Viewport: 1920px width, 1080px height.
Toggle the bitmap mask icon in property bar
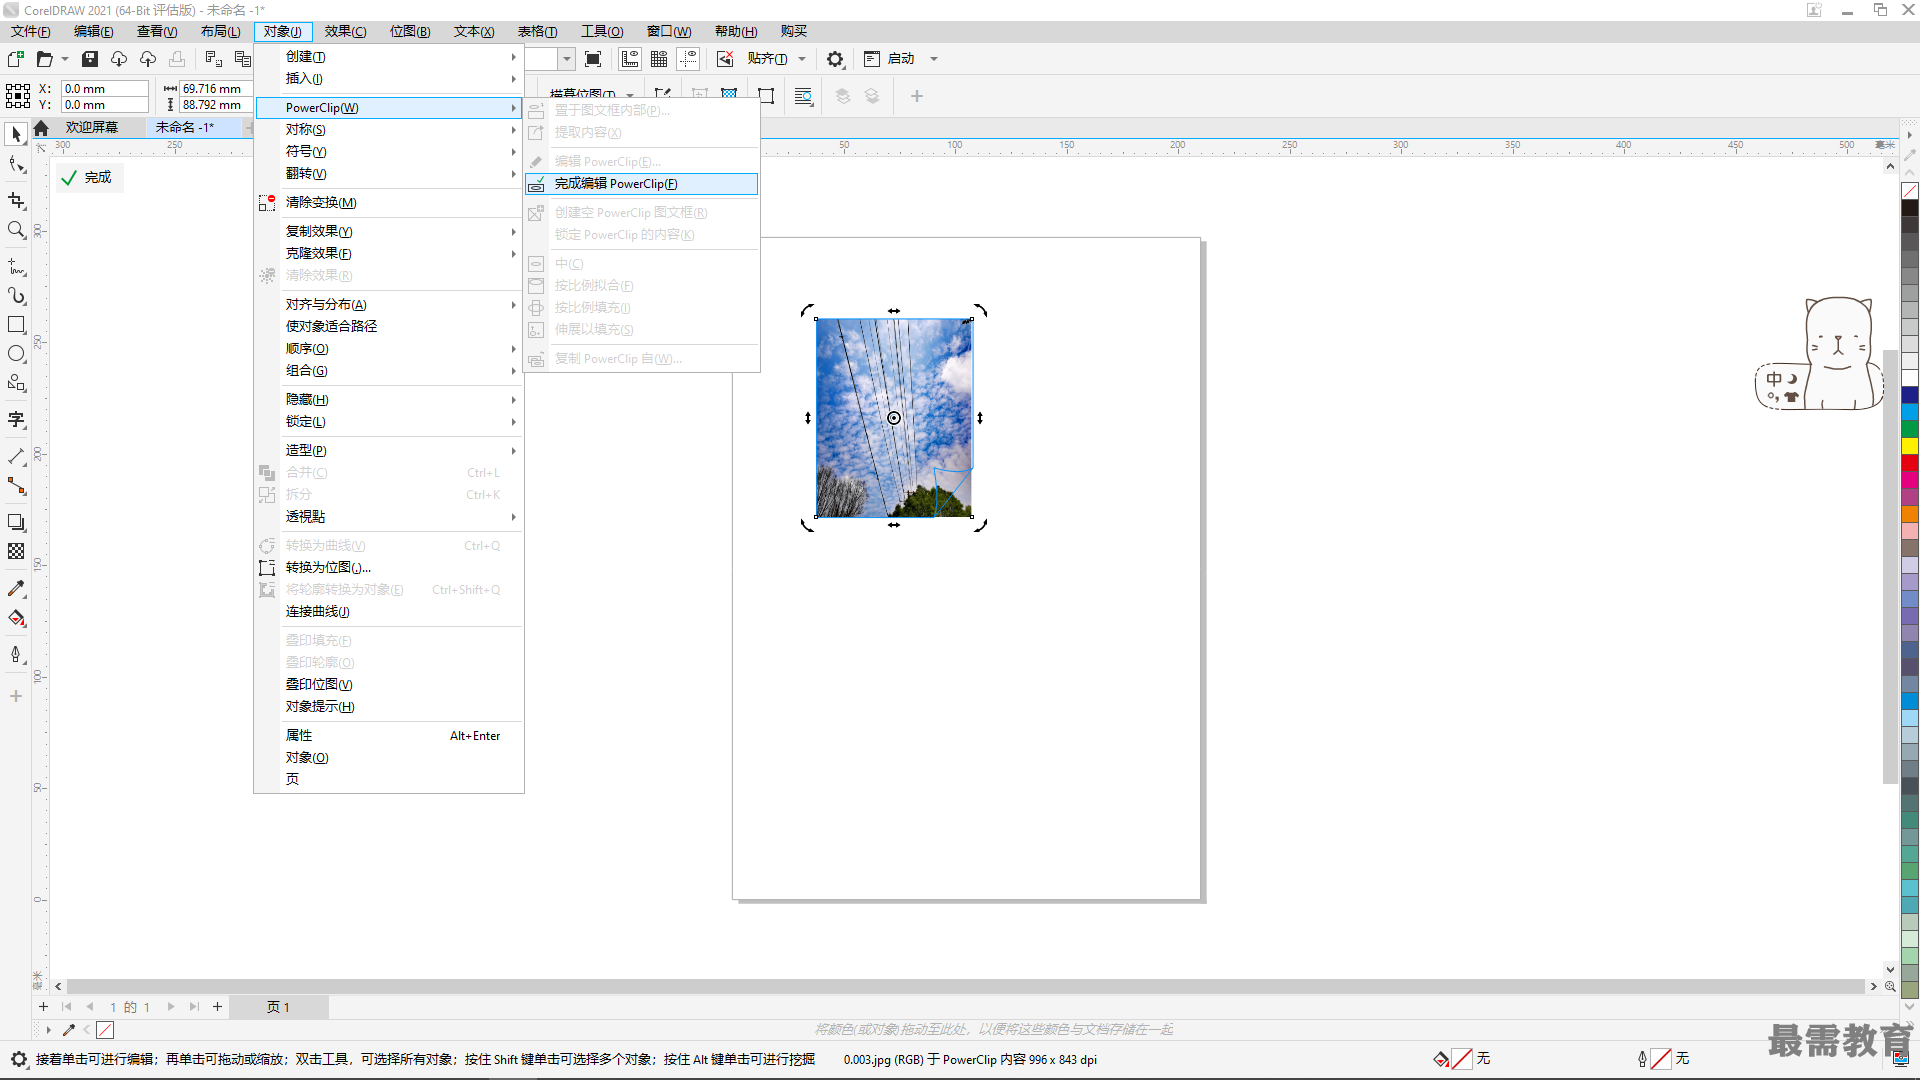coord(729,94)
